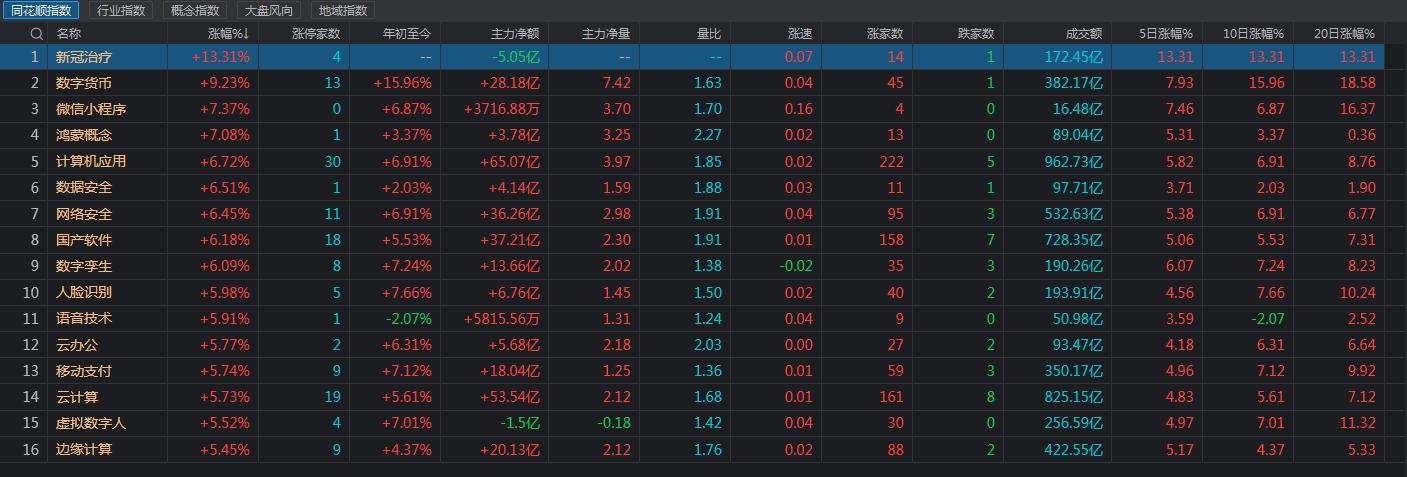Click the 18.58 twenty-day gain value
The height and width of the screenshot is (477, 1407).
click(x=1358, y=83)
